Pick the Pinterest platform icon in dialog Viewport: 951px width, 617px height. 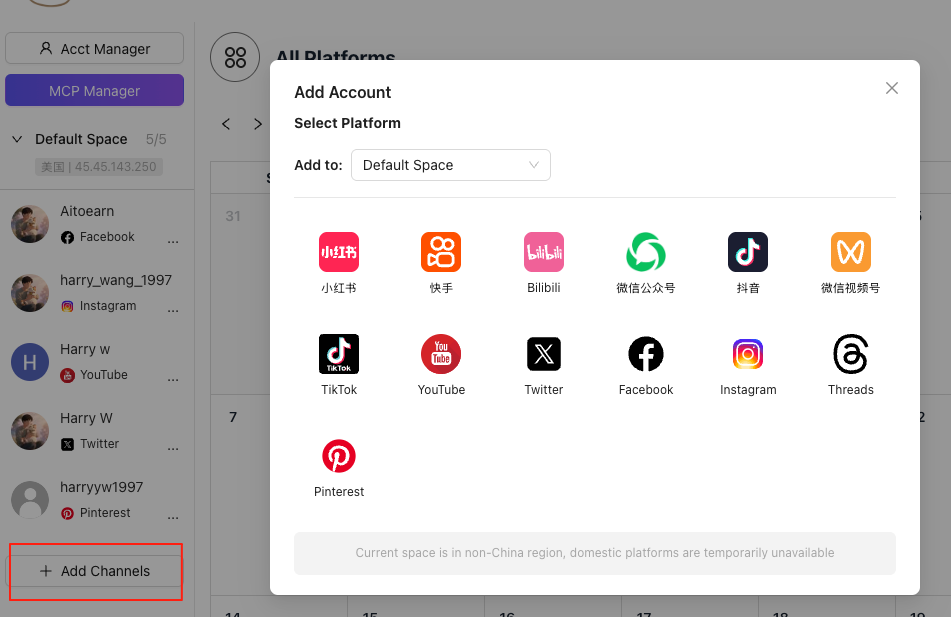(x=338, y=456)
